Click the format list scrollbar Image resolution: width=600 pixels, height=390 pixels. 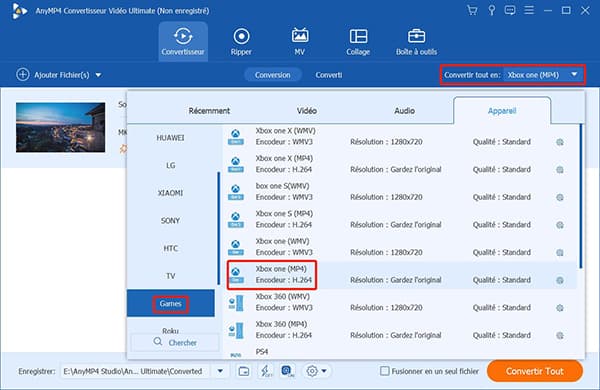(x=581, y=196)
